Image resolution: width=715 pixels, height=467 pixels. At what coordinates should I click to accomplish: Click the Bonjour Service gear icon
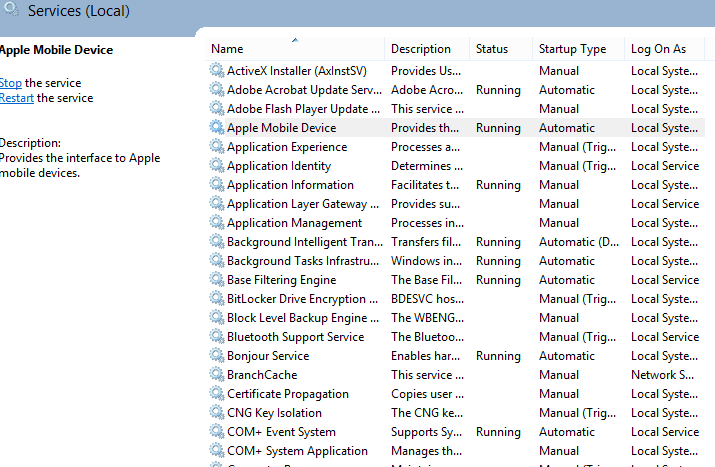pyautogui.click(x=217, y=356)
